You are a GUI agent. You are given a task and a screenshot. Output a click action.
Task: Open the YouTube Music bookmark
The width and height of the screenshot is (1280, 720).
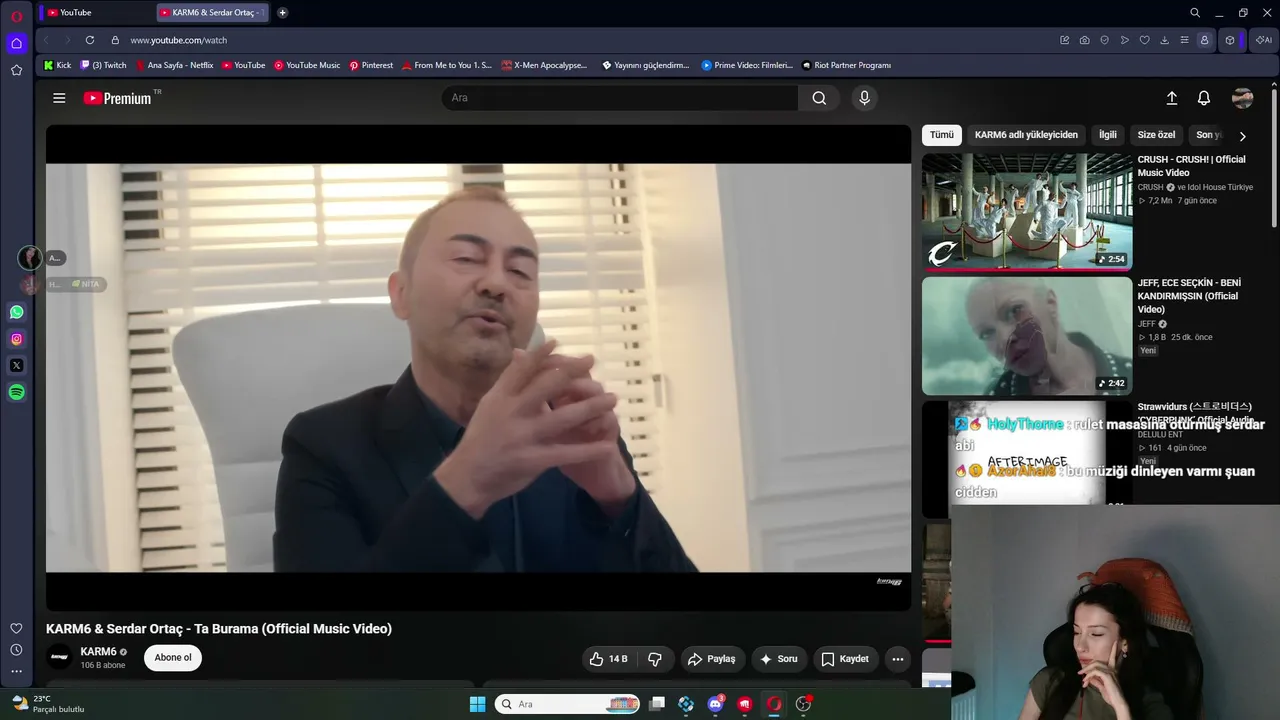pyautogui.click(x=307, y=65)
